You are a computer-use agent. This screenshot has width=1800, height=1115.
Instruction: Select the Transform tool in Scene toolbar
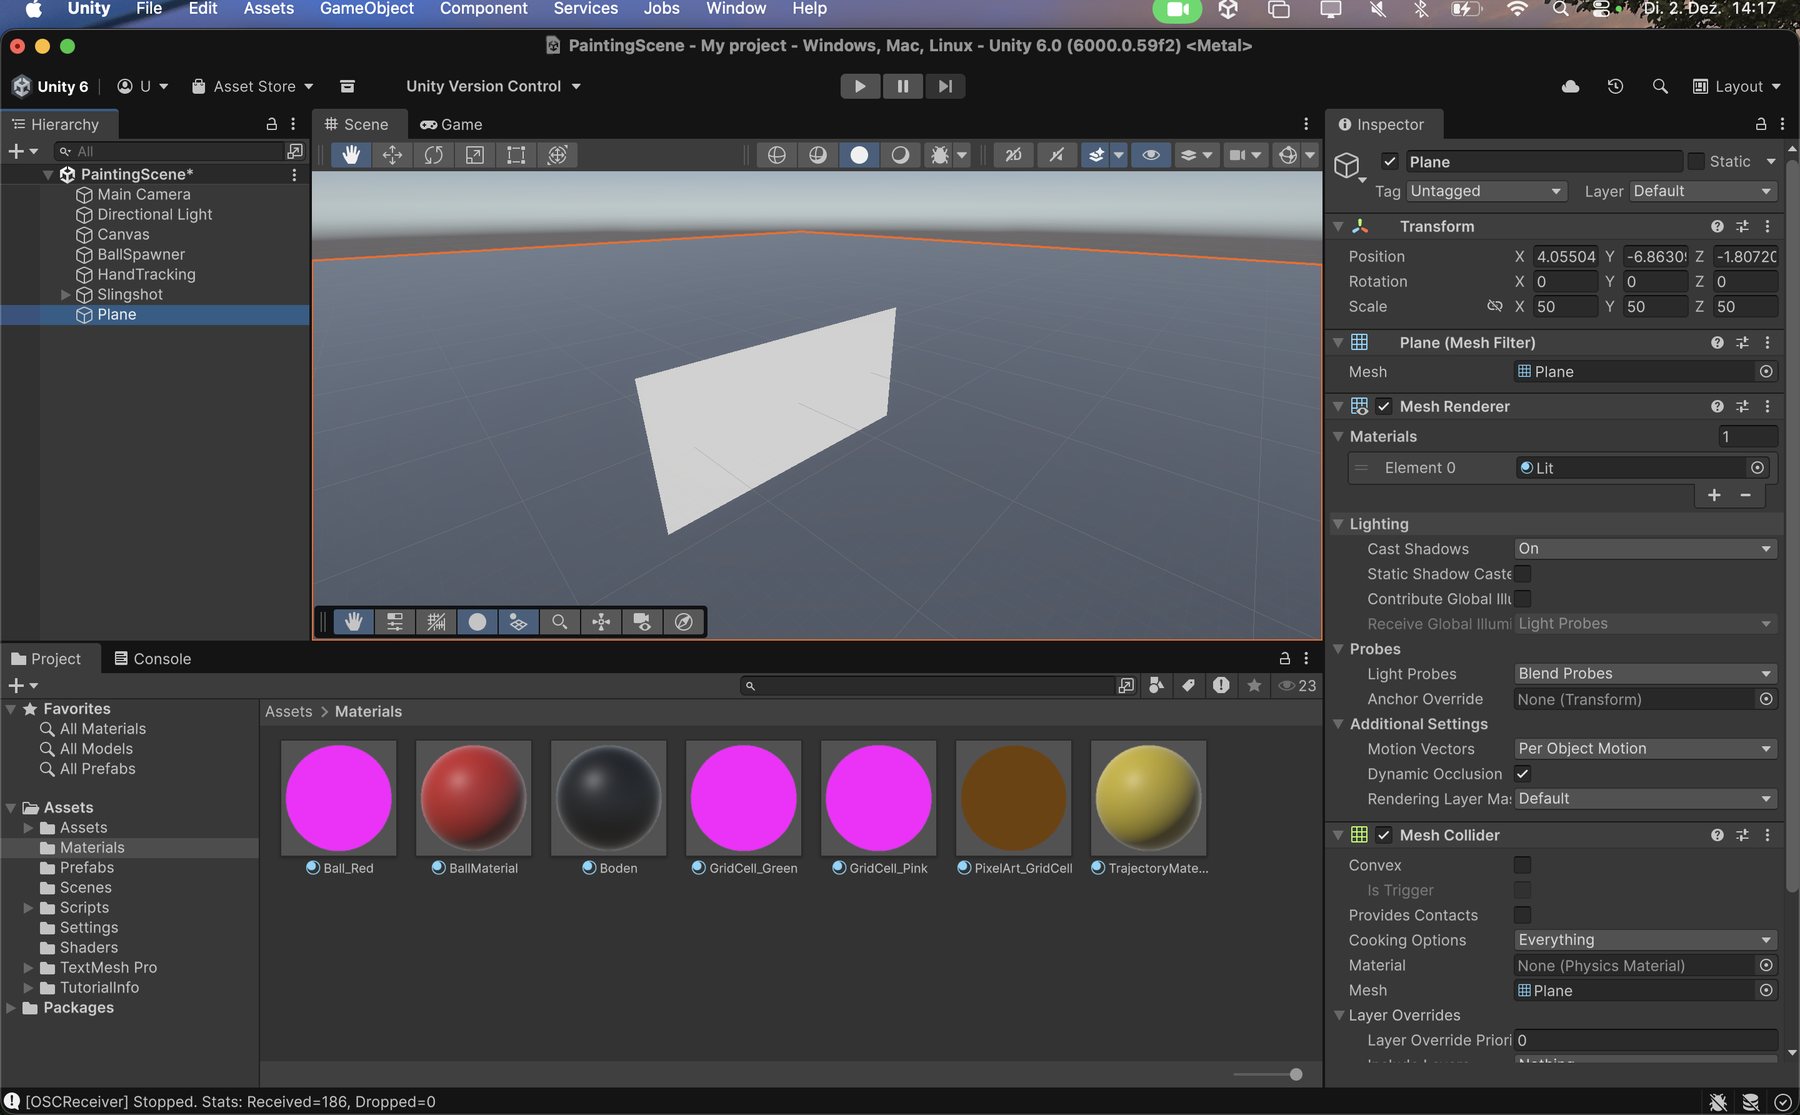click(558, 155)
